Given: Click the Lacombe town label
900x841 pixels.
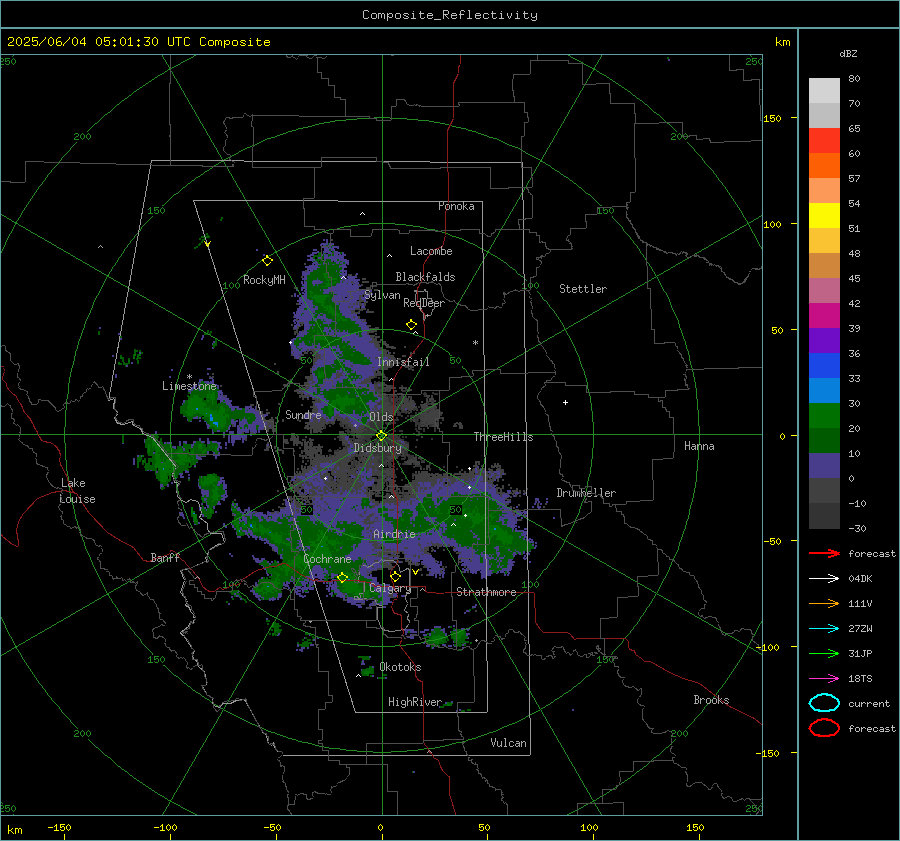Looking at the screenshot, I should [431, 251].
